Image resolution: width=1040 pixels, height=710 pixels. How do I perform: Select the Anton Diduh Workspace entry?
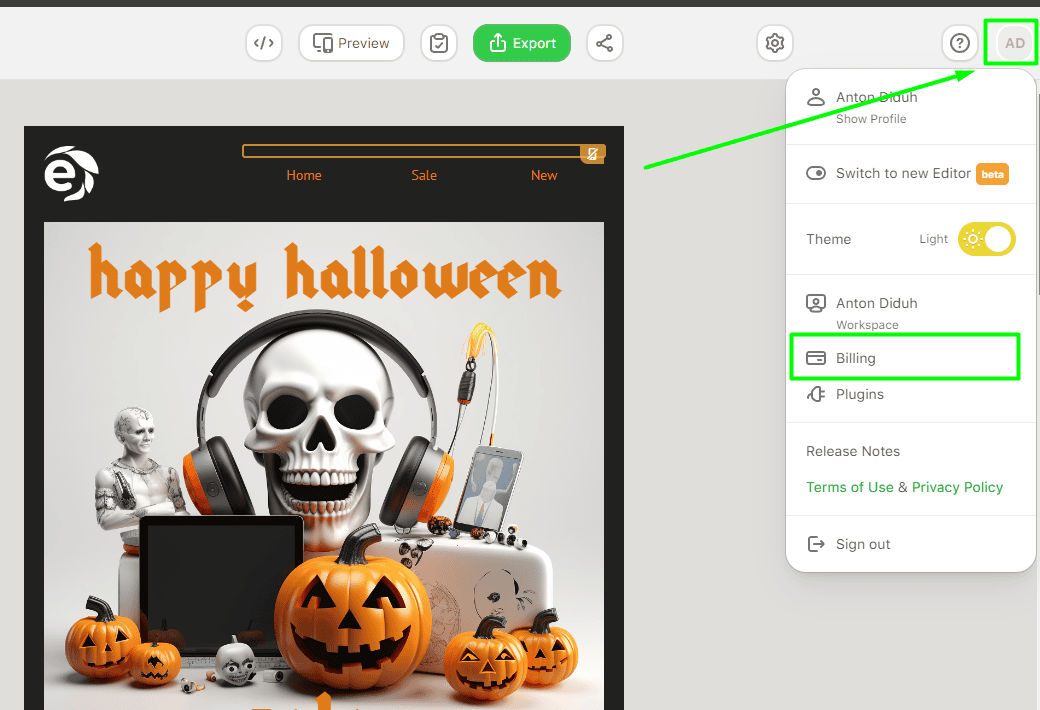point(874,312)
